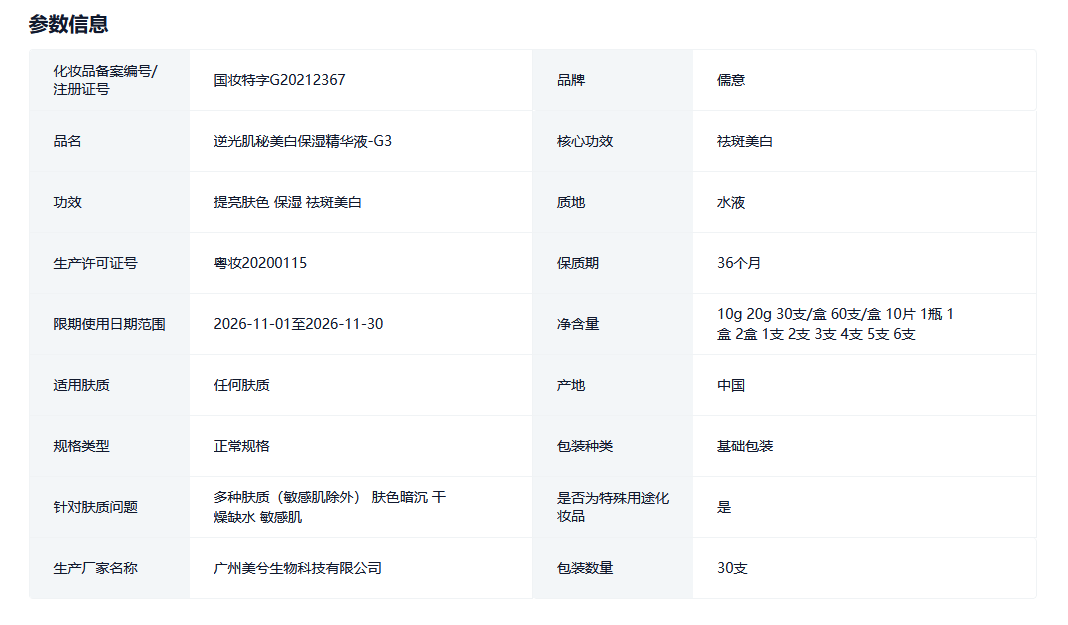Click the 针对肤质问题 value text

point(328,507)
